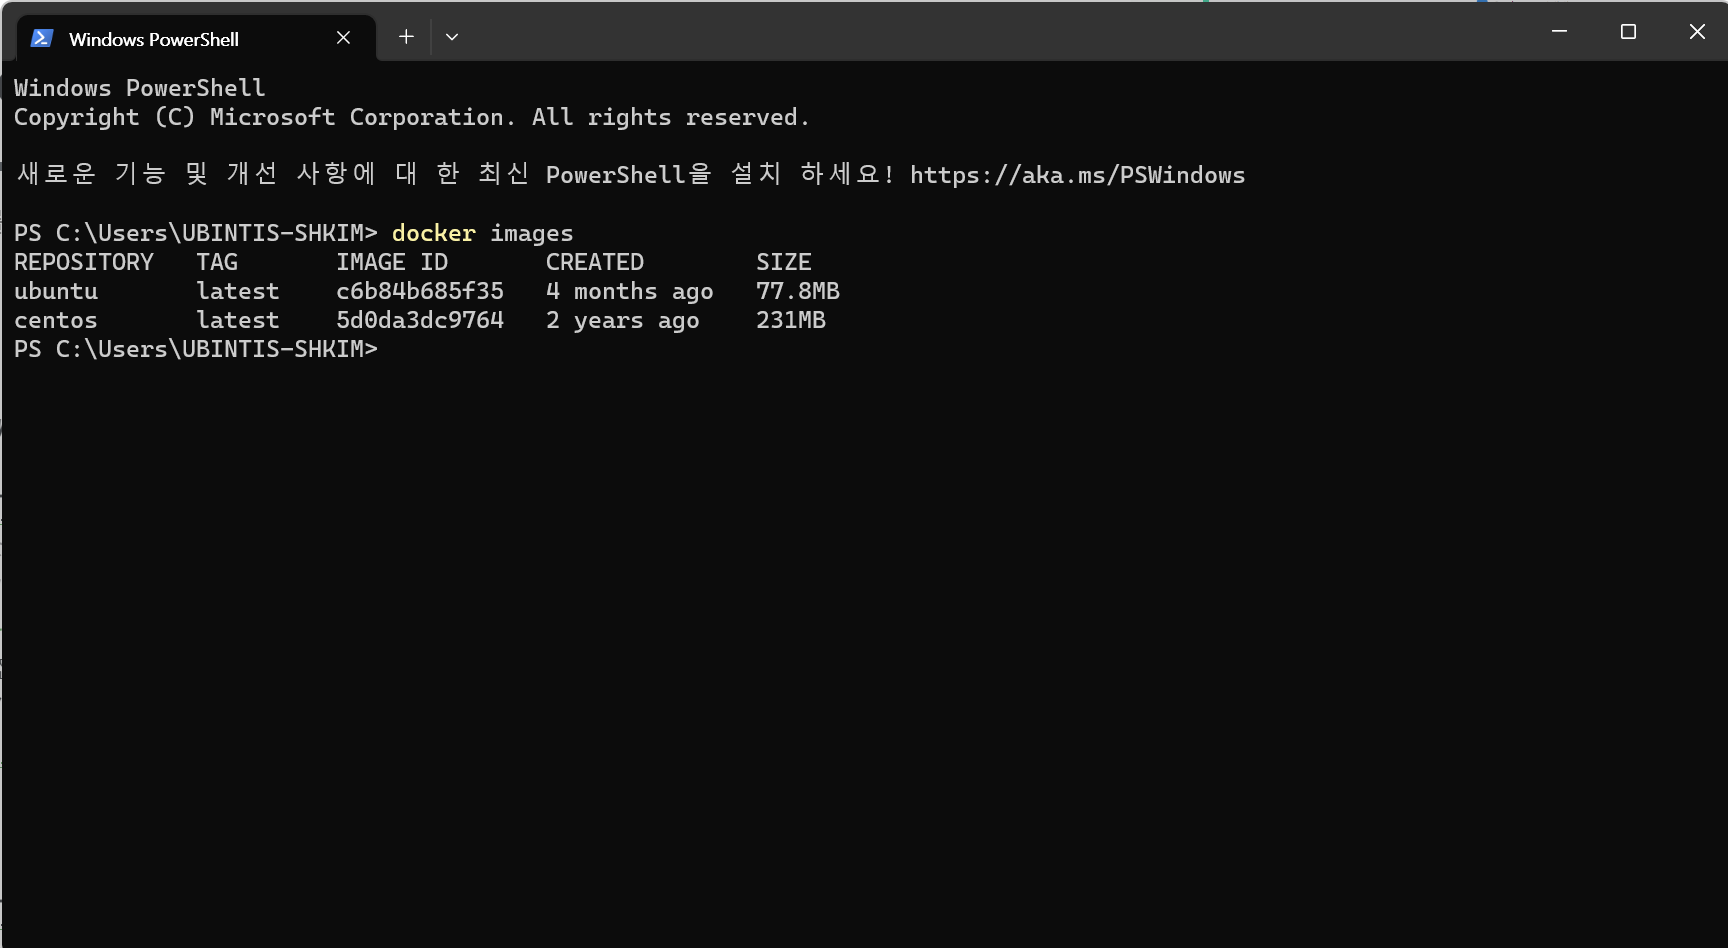Screen dimensions: 1728x948
Task: Click the 2 years ago created text
Action: pos(622,320)
